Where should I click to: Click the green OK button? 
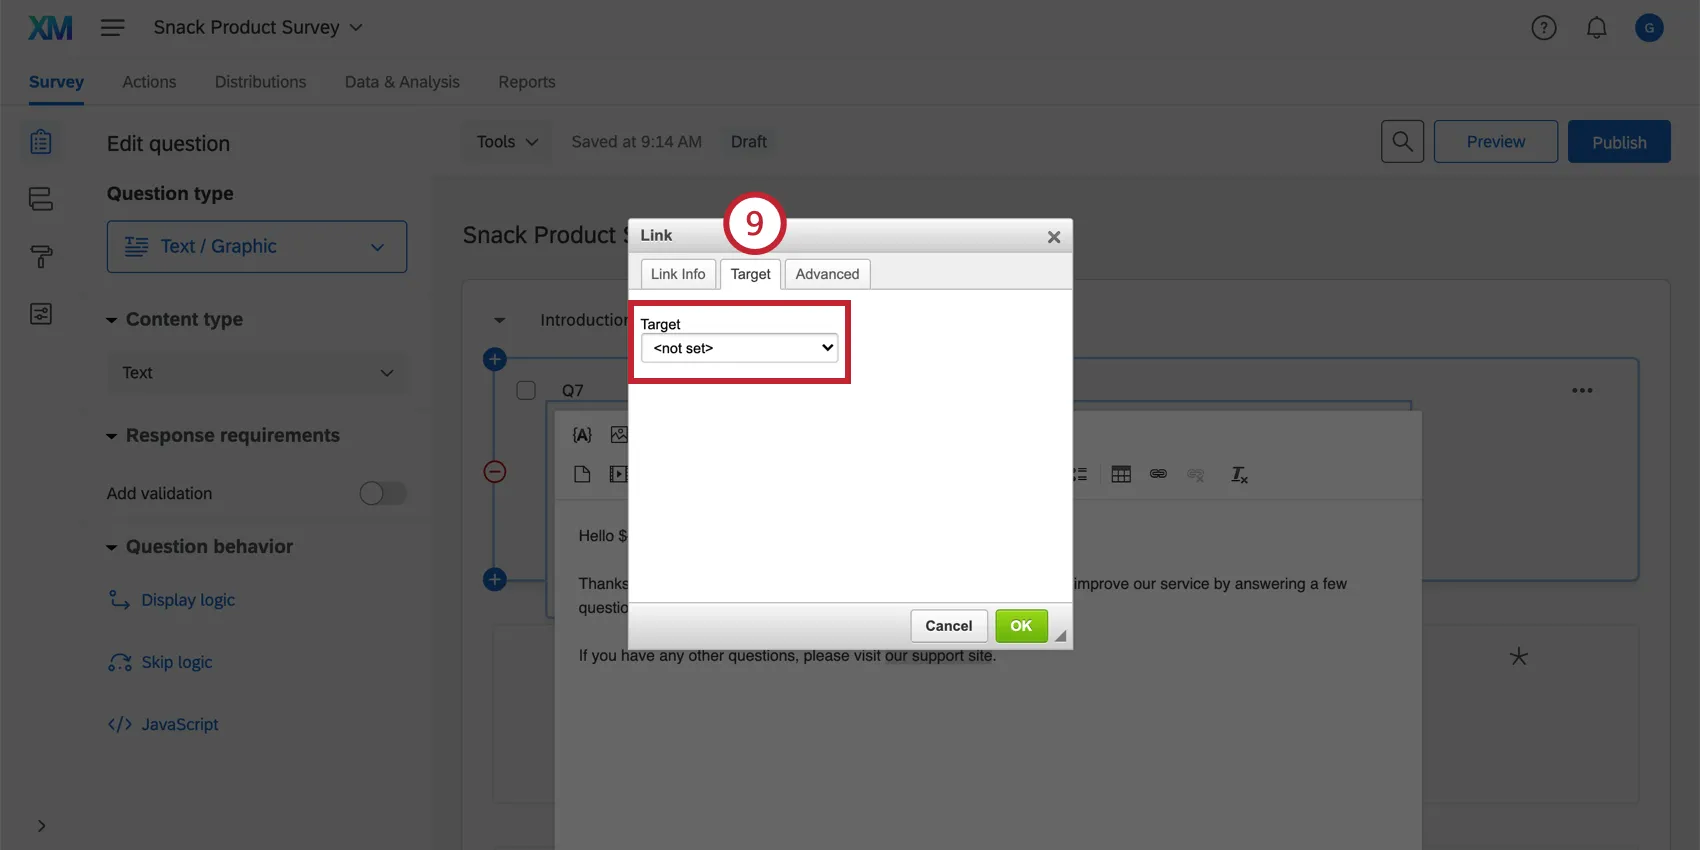(1021, 626)
